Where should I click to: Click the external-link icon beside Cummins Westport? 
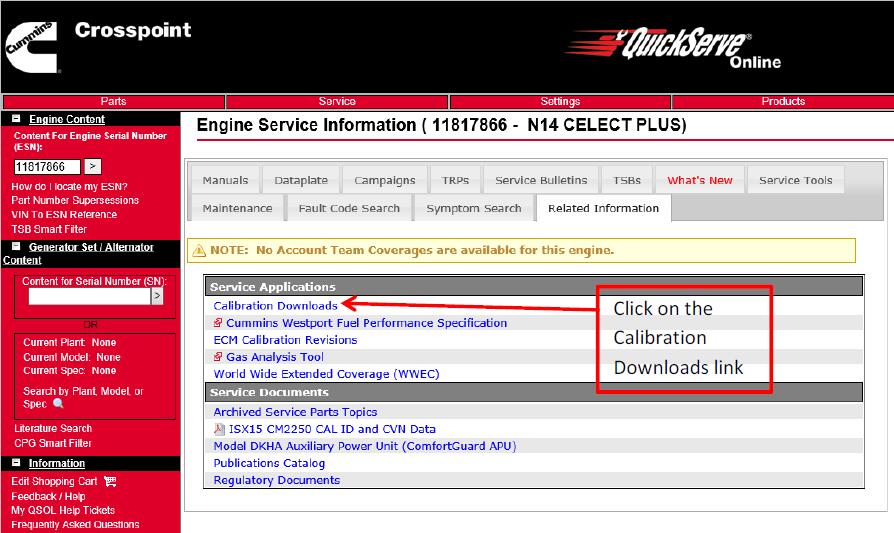tap(218, 323)
